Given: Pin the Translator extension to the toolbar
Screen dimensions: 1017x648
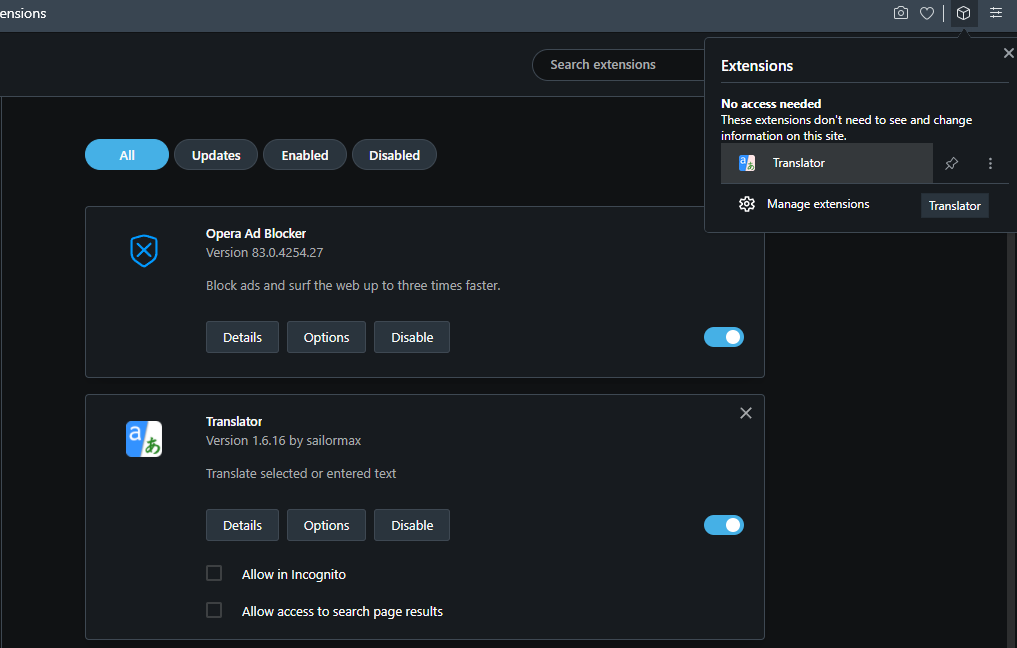Looking at the screenshot, I should (951, 163).
